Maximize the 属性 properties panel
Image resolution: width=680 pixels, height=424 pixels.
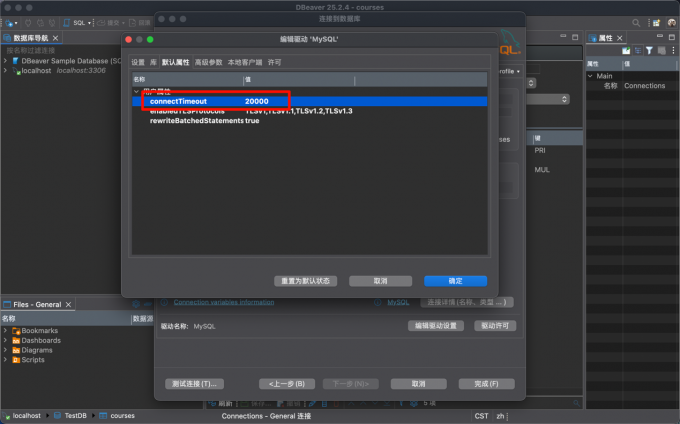pos(672,37)
